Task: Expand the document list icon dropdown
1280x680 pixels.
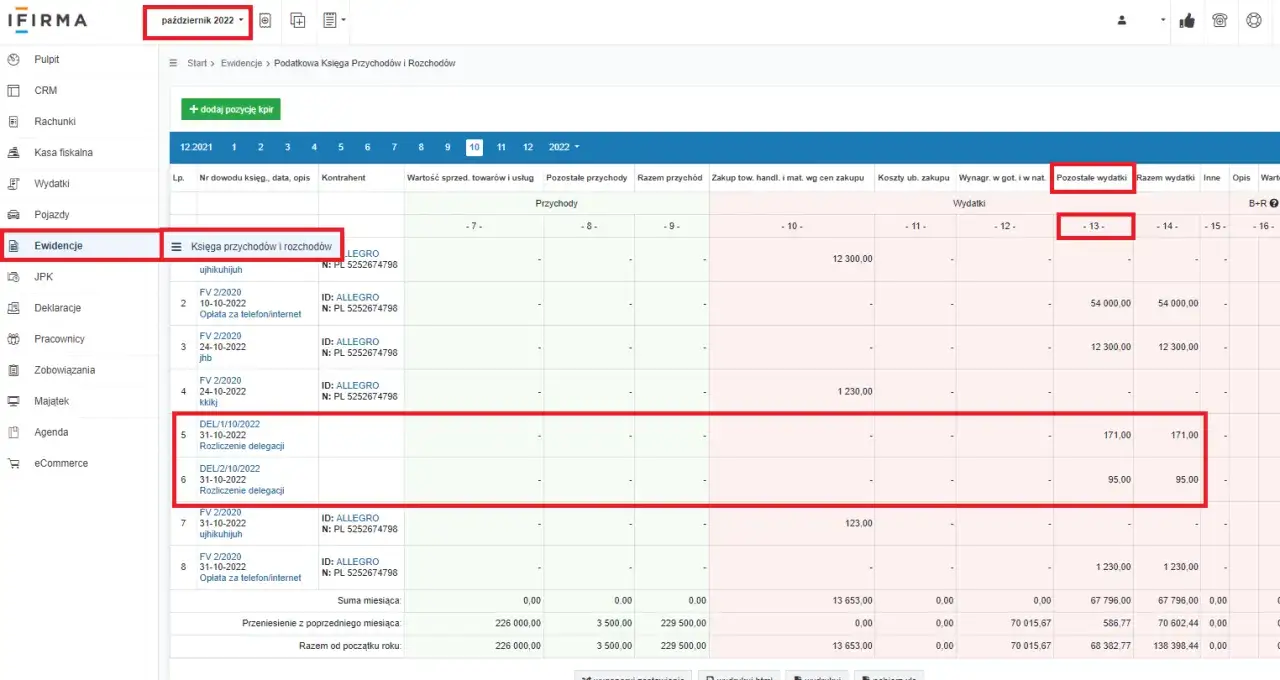Action: (334, 21)
